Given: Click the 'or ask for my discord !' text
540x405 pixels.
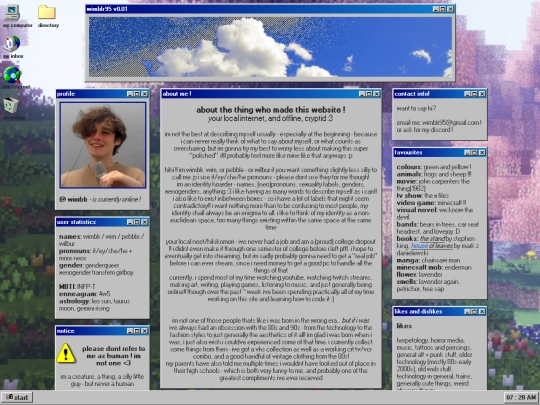Looking at the screenshot, I should [425, 130].
